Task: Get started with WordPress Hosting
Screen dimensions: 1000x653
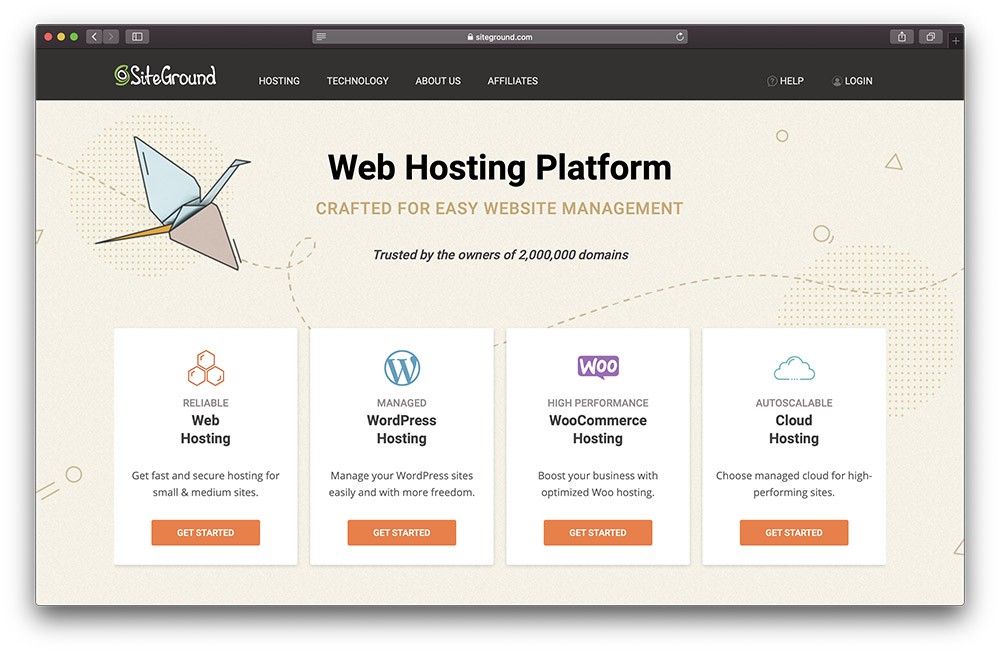Action: pyautogui.click(x=402, y=532)
